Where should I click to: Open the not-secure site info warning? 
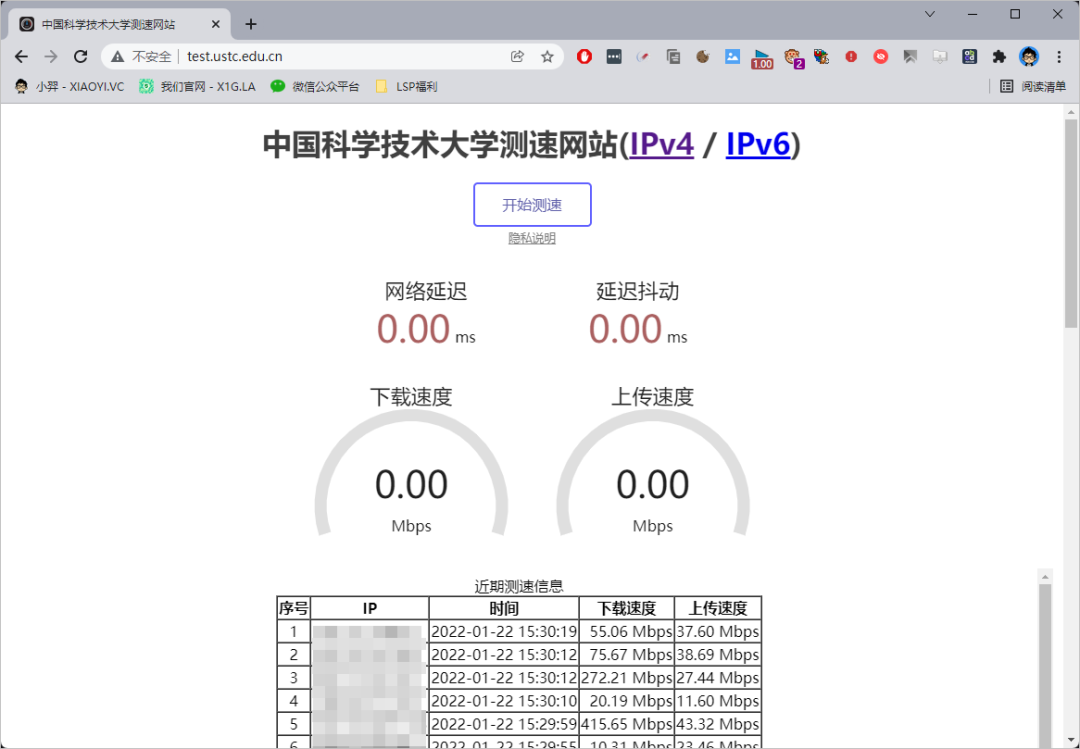(x=141, y=57)
